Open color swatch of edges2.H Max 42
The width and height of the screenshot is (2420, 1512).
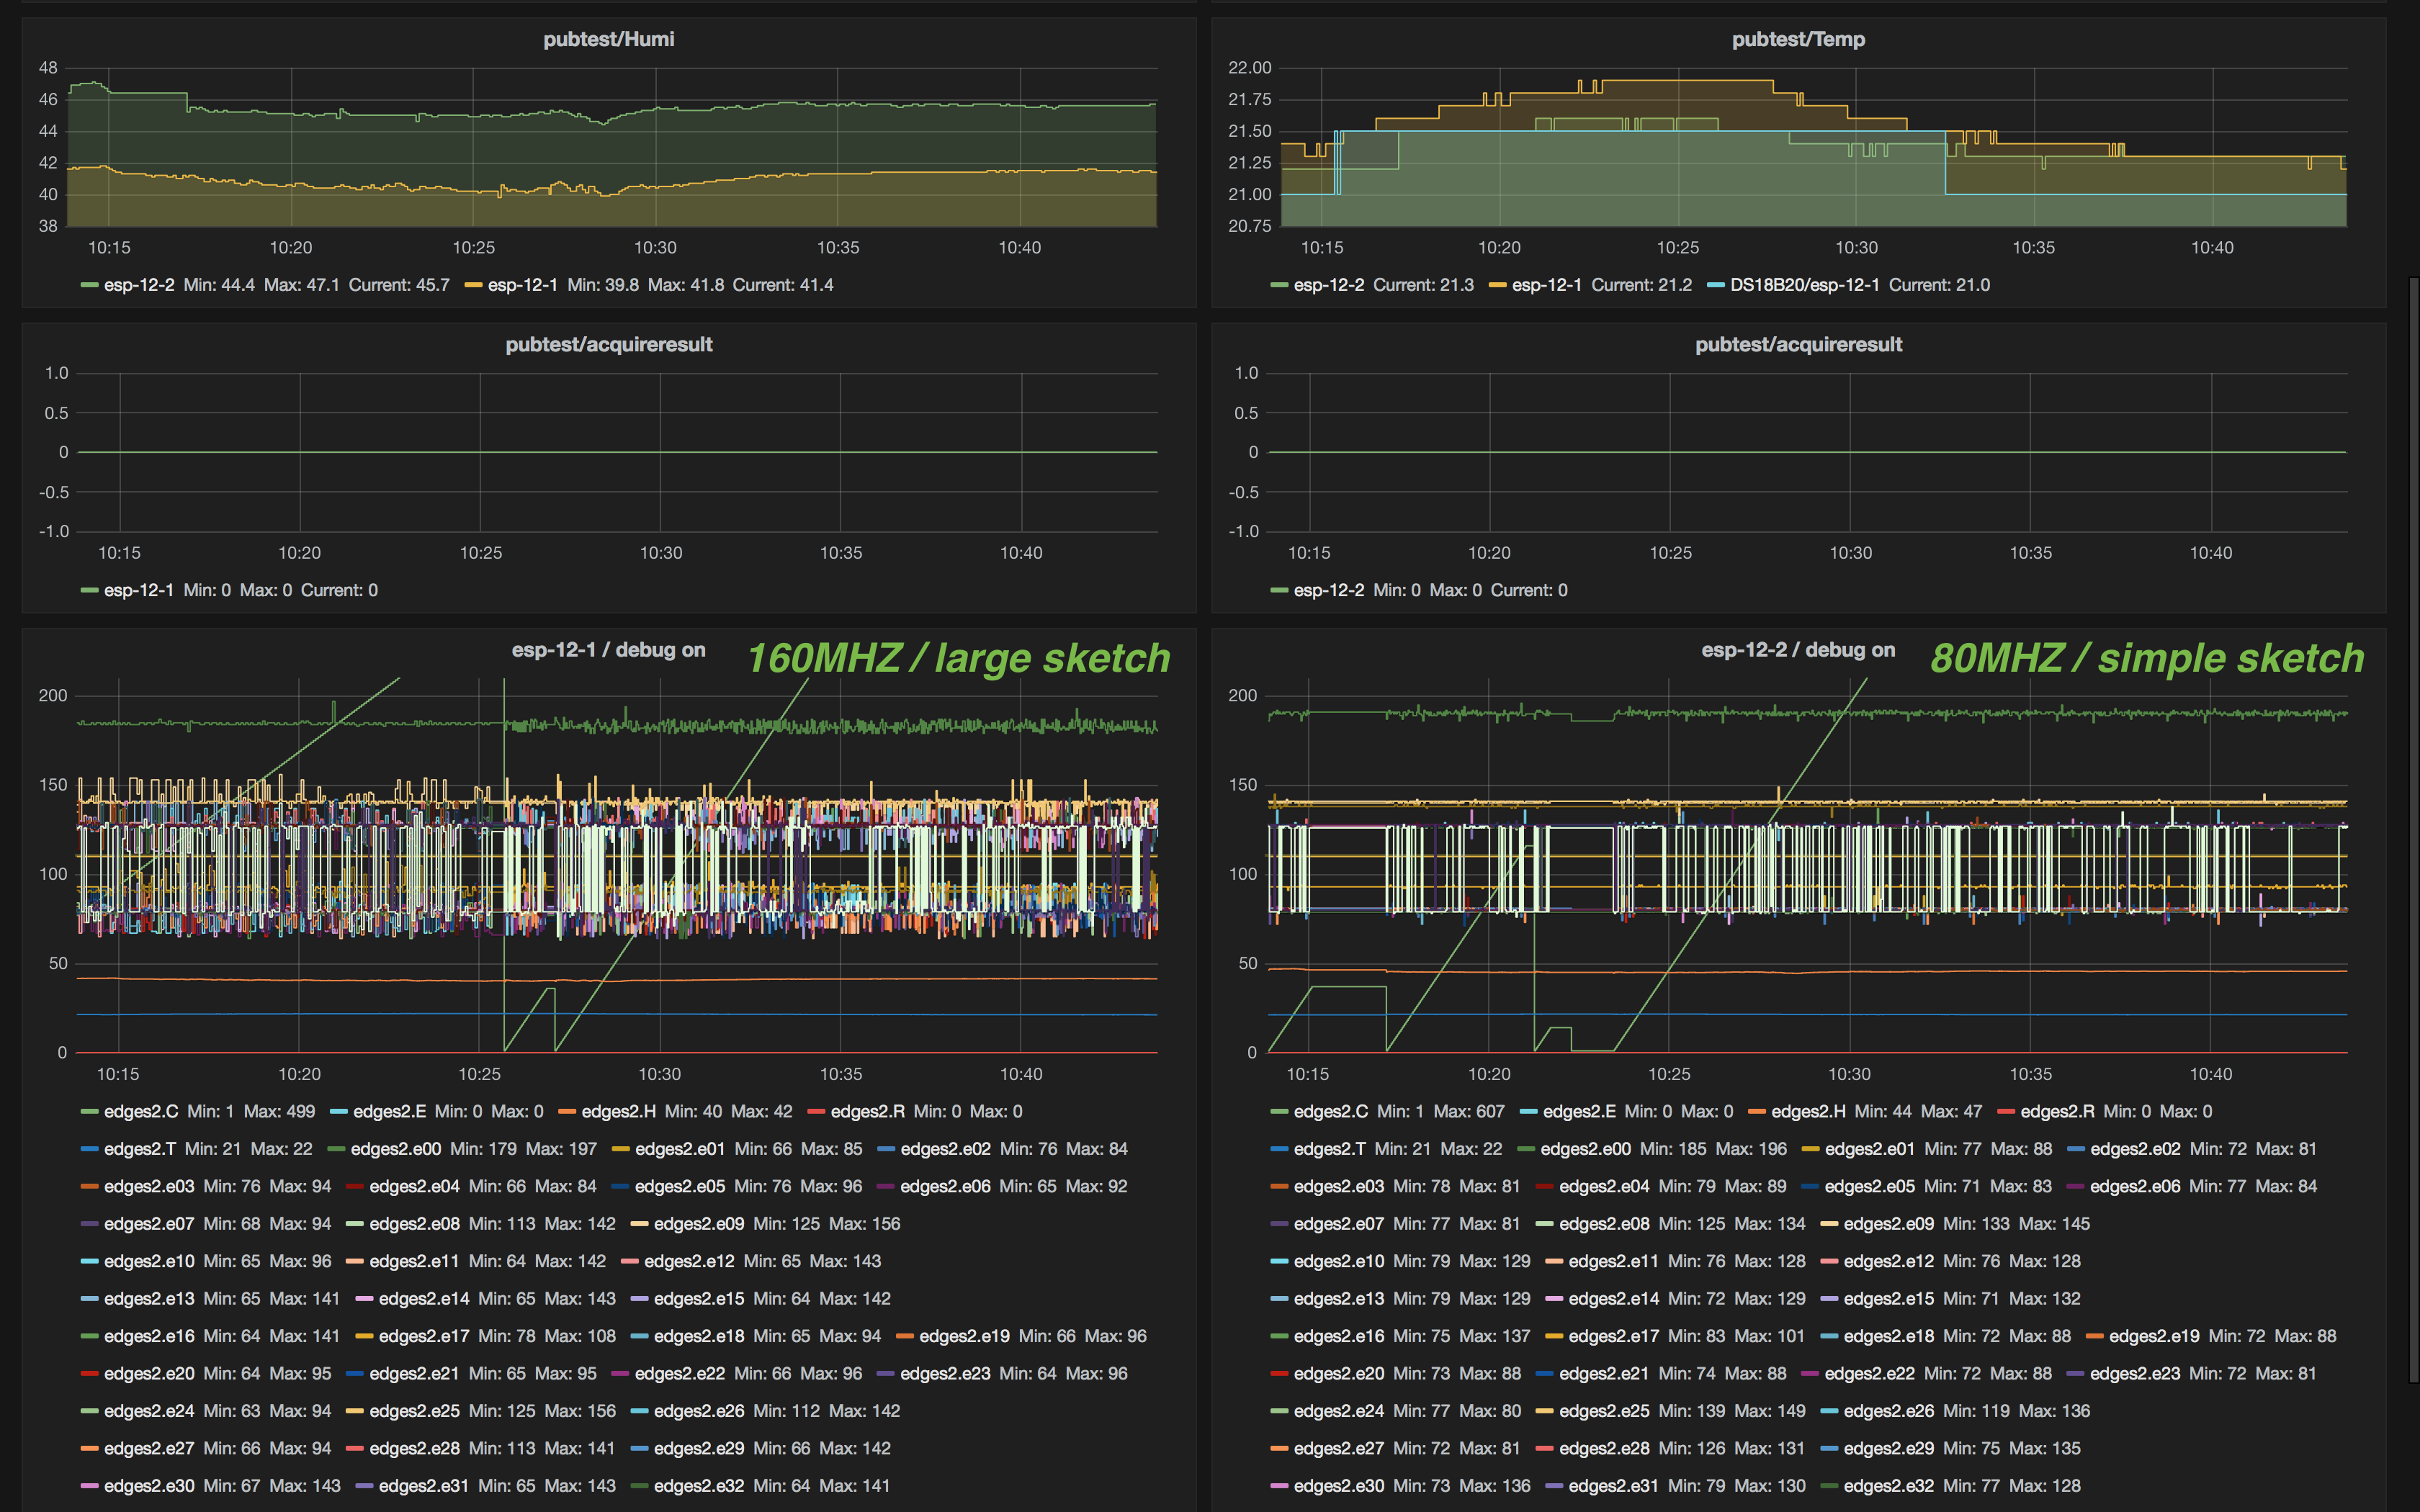pos(567,1112)
